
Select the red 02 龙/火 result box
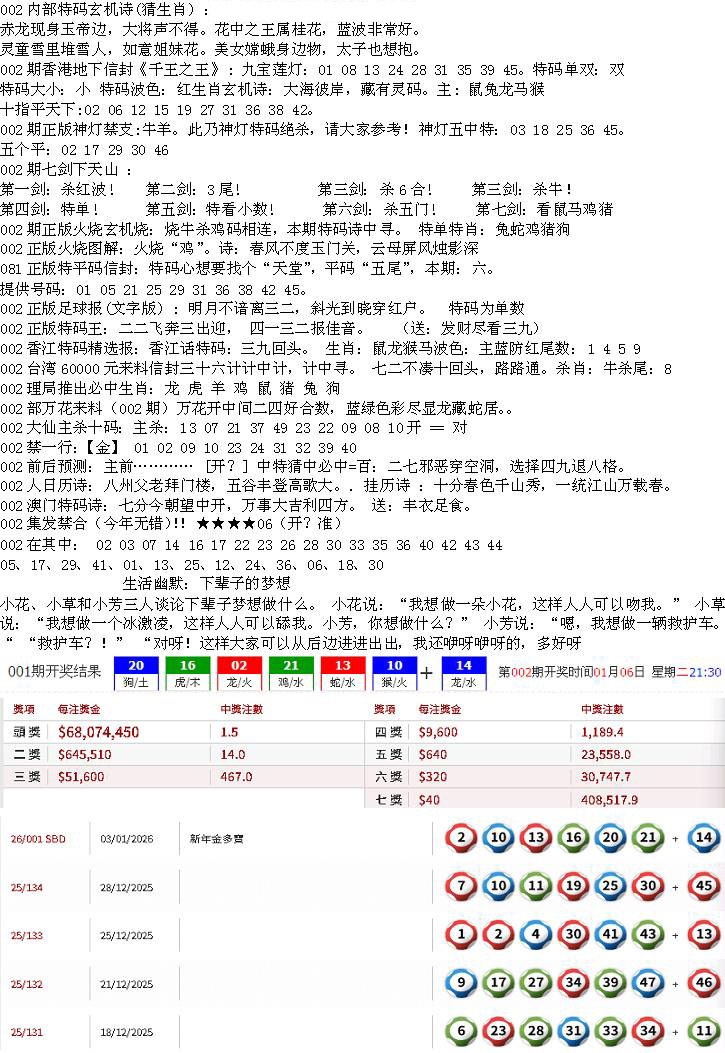pos(239,673)
